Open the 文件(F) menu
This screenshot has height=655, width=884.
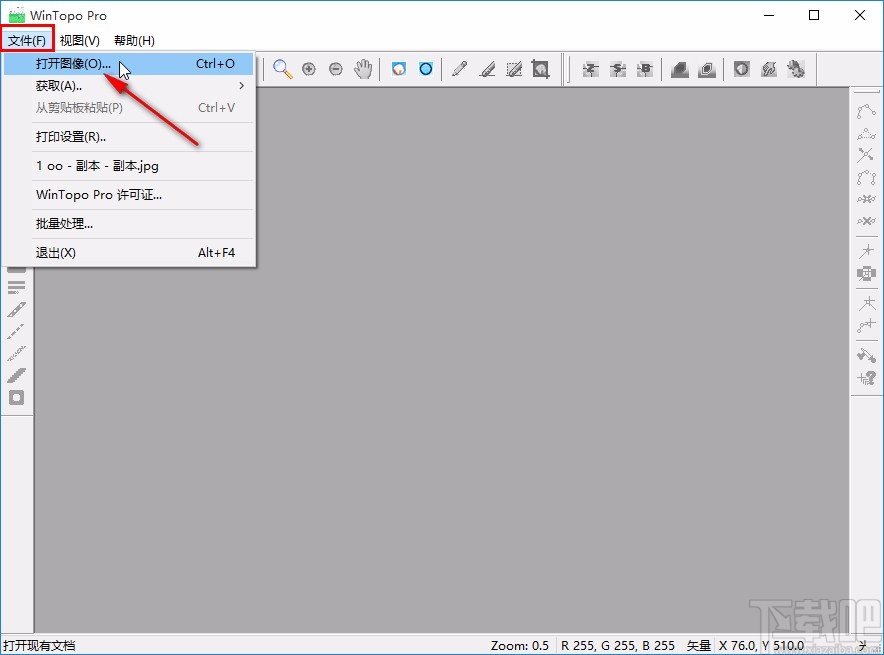pos(26,41)
